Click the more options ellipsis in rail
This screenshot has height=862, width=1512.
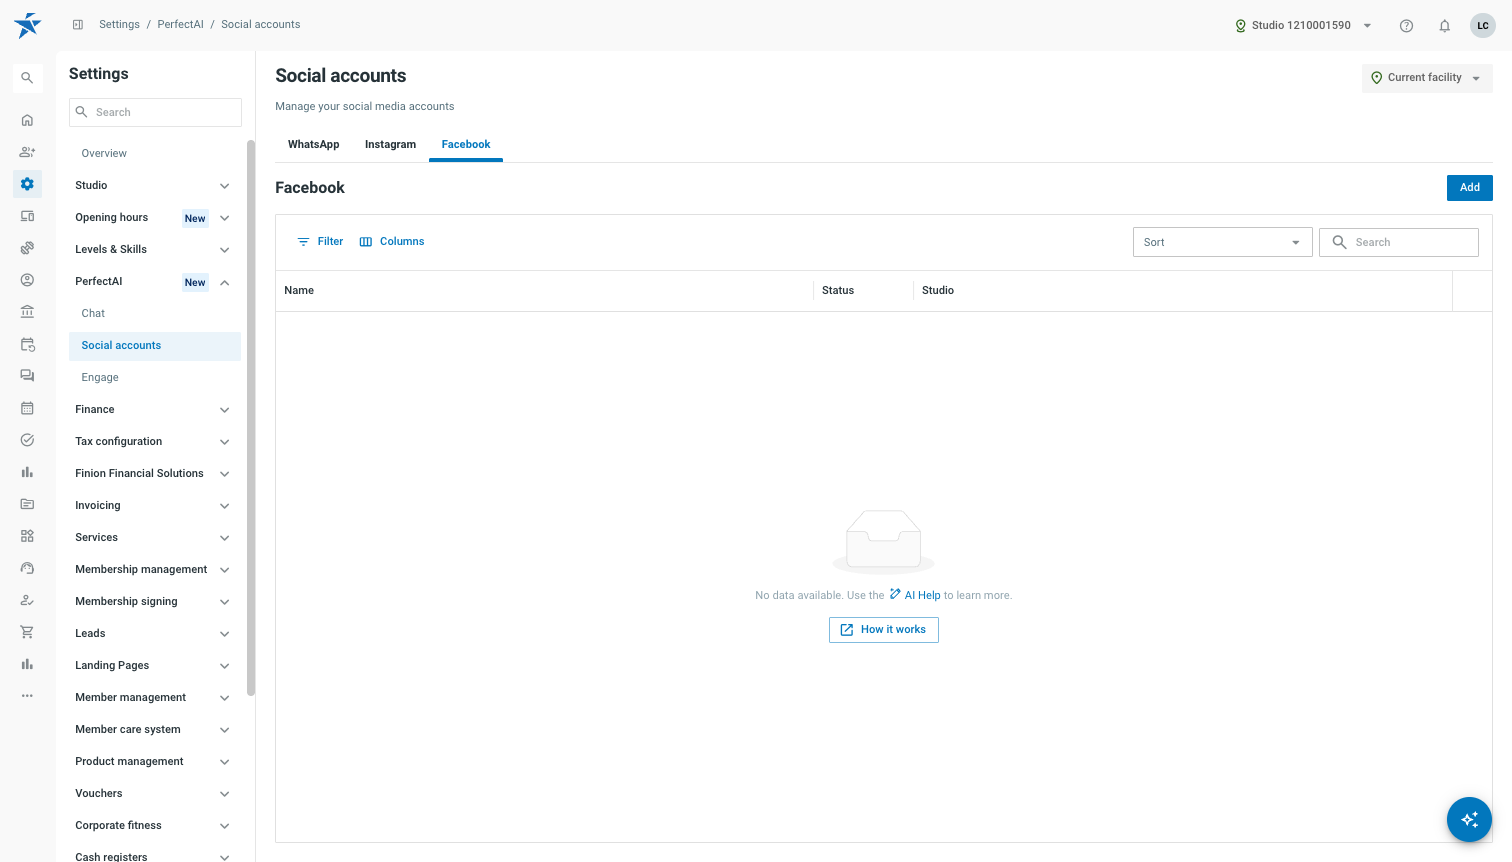(x=27, y=696)
